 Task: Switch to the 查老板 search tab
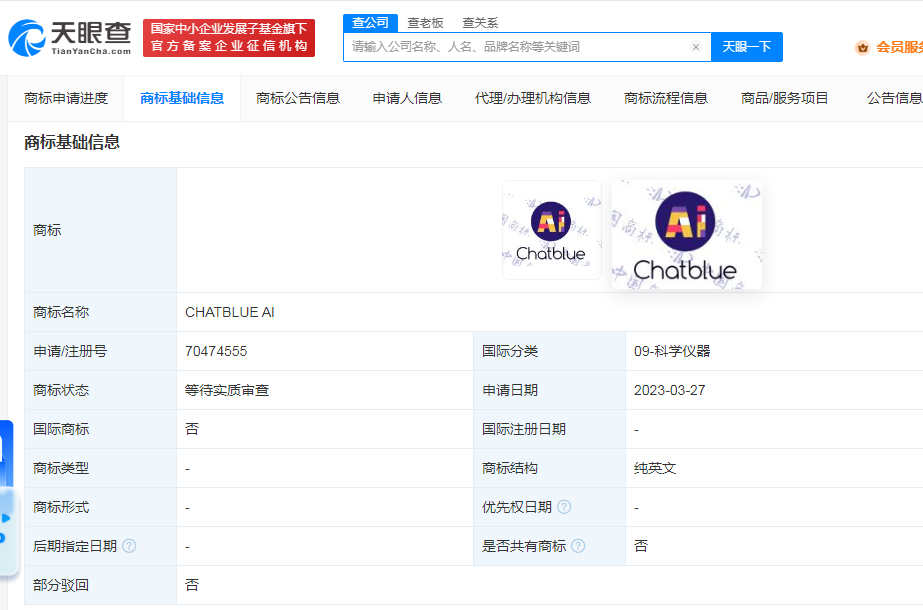pyautogui.click(x=425, y=23)
